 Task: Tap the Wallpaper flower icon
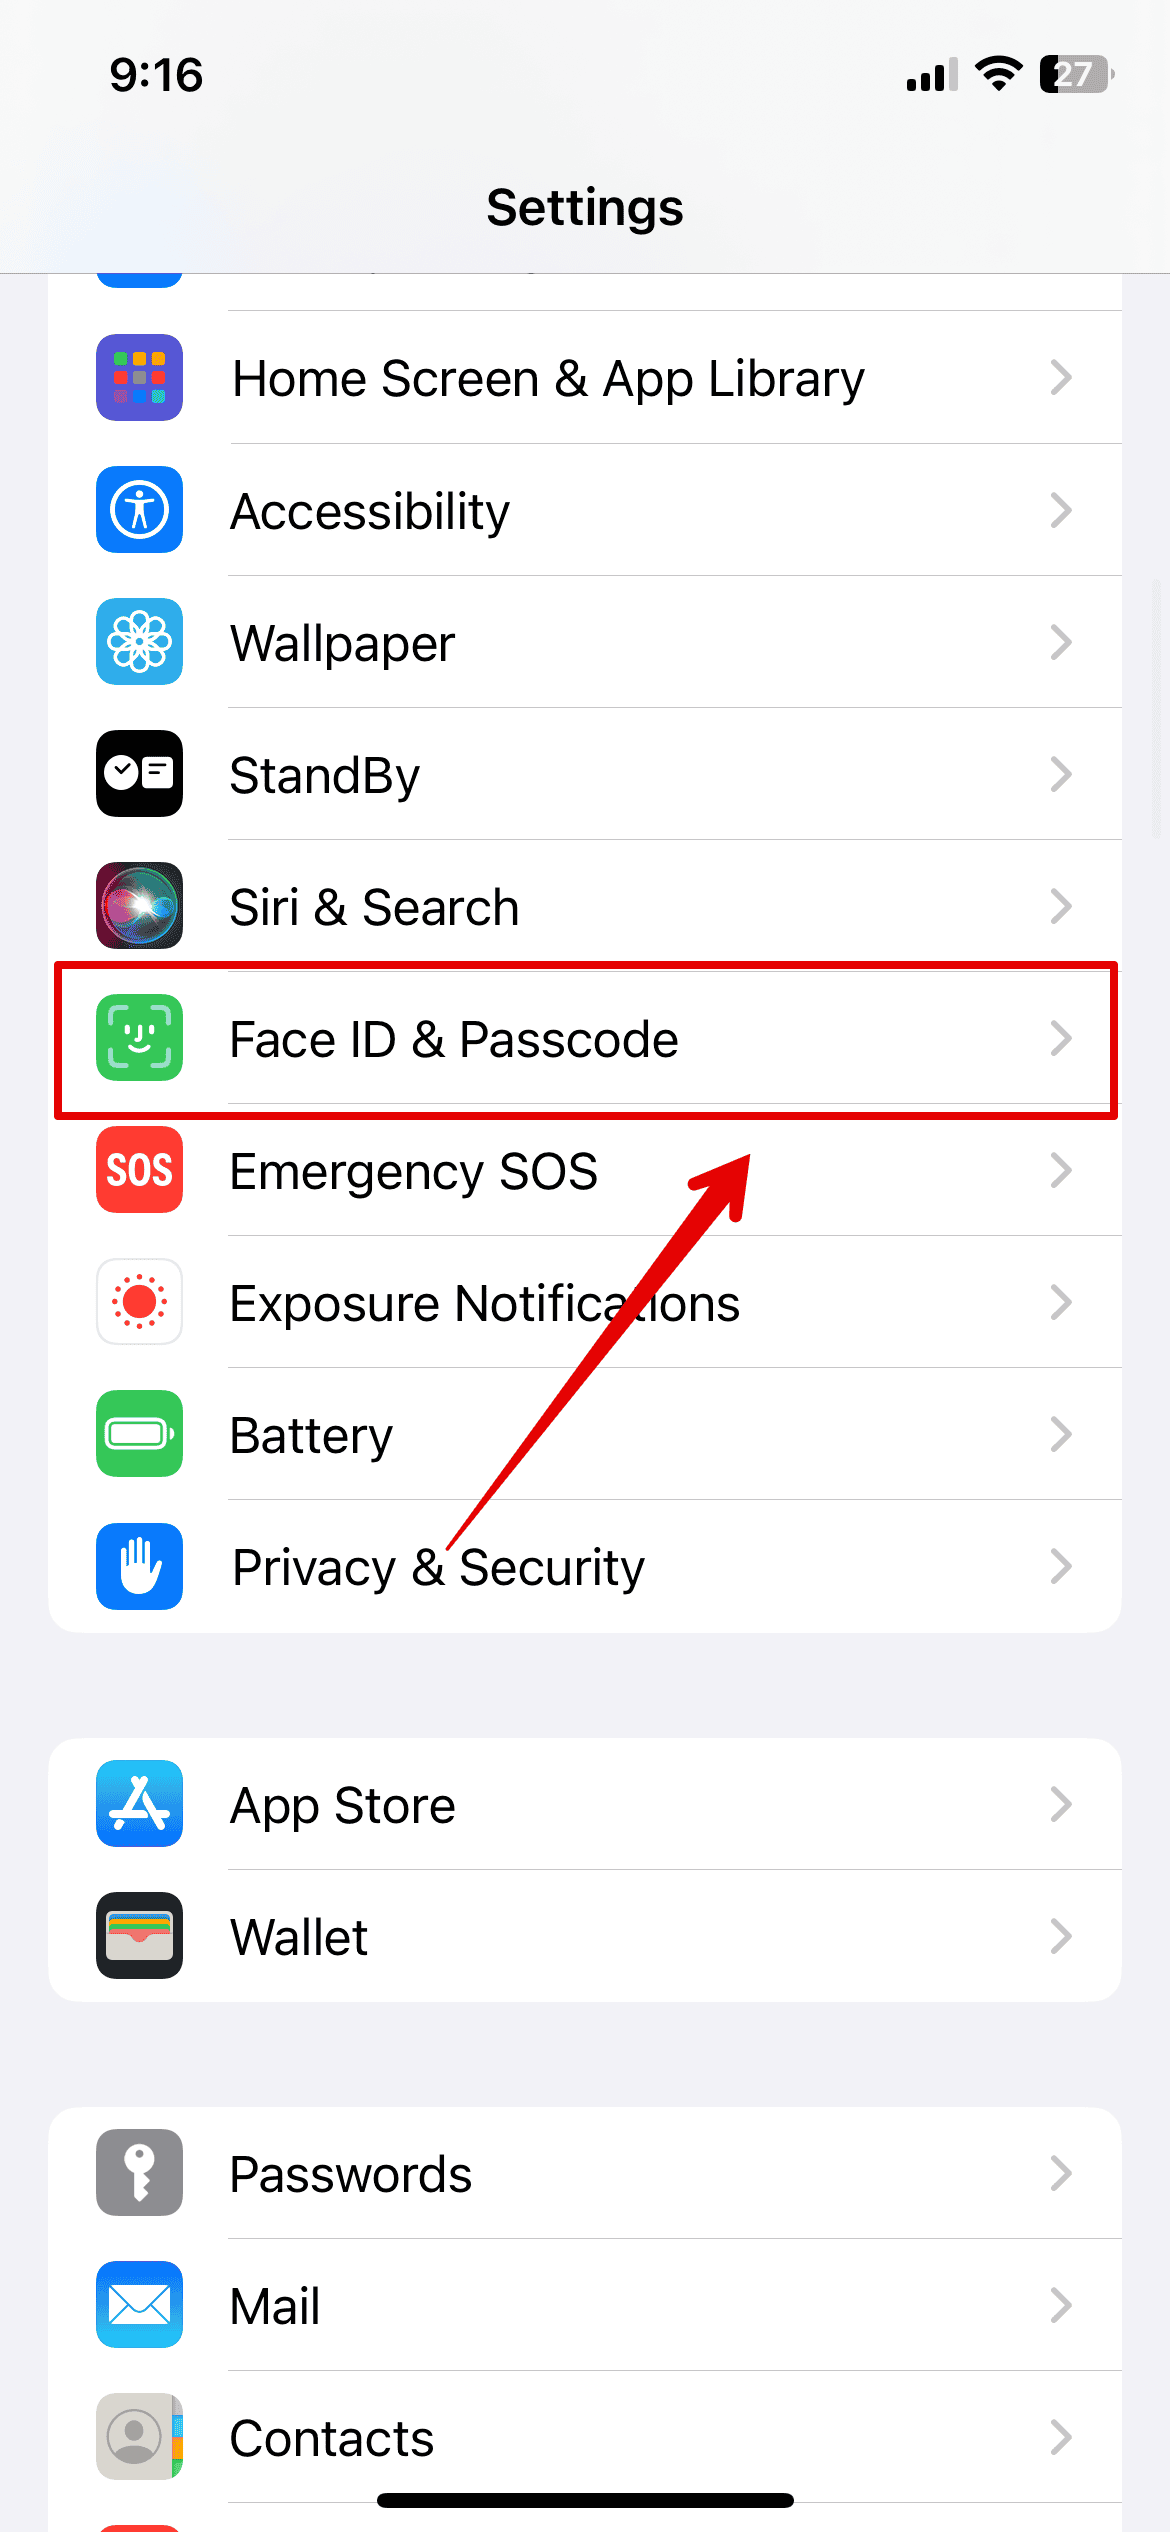coord(139,642)
